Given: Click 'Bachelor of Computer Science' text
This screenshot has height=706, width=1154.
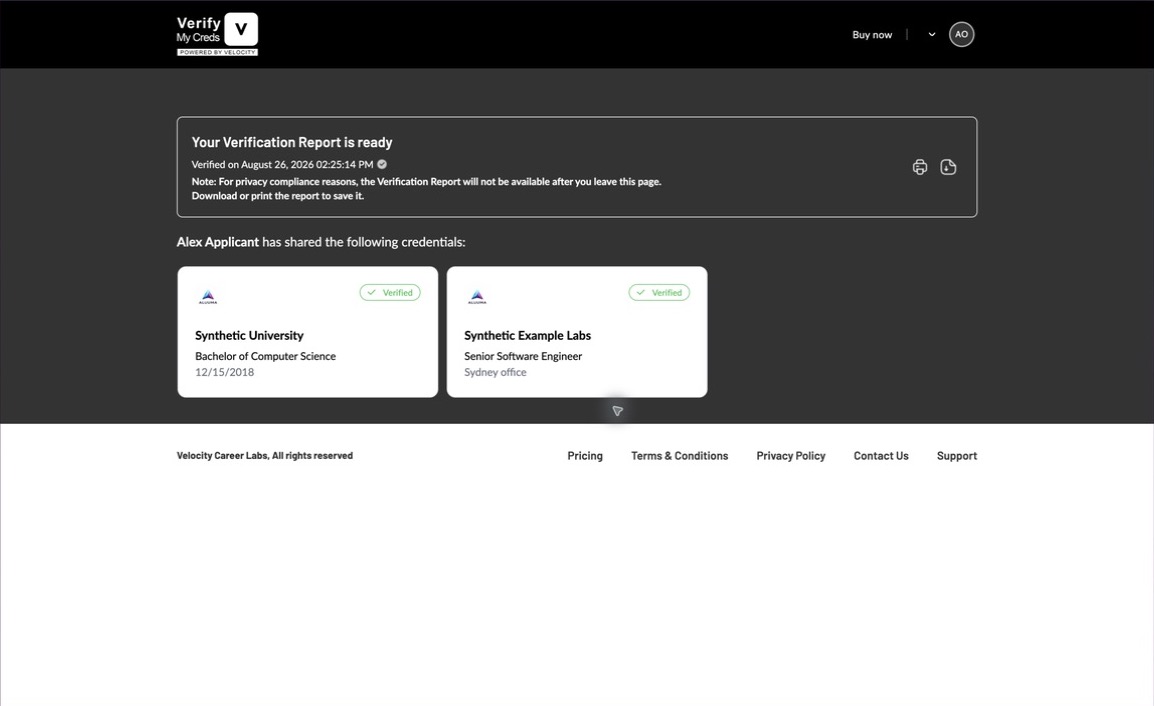Looking at the screenshot, I should pos(265,356).
